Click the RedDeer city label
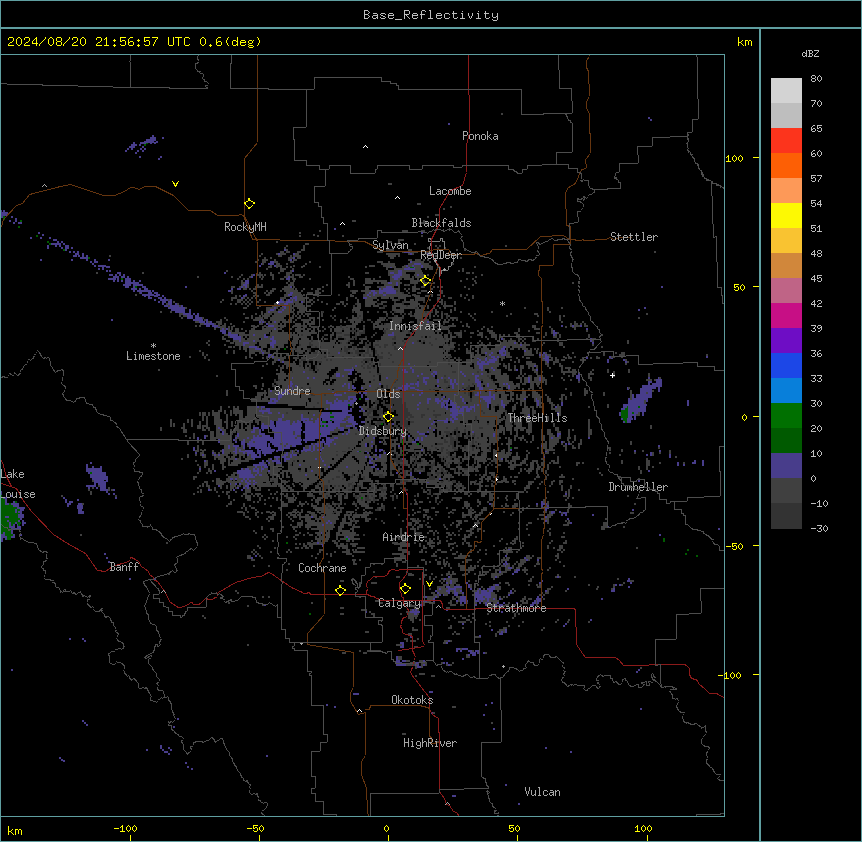862x842 pixels. 441,255
